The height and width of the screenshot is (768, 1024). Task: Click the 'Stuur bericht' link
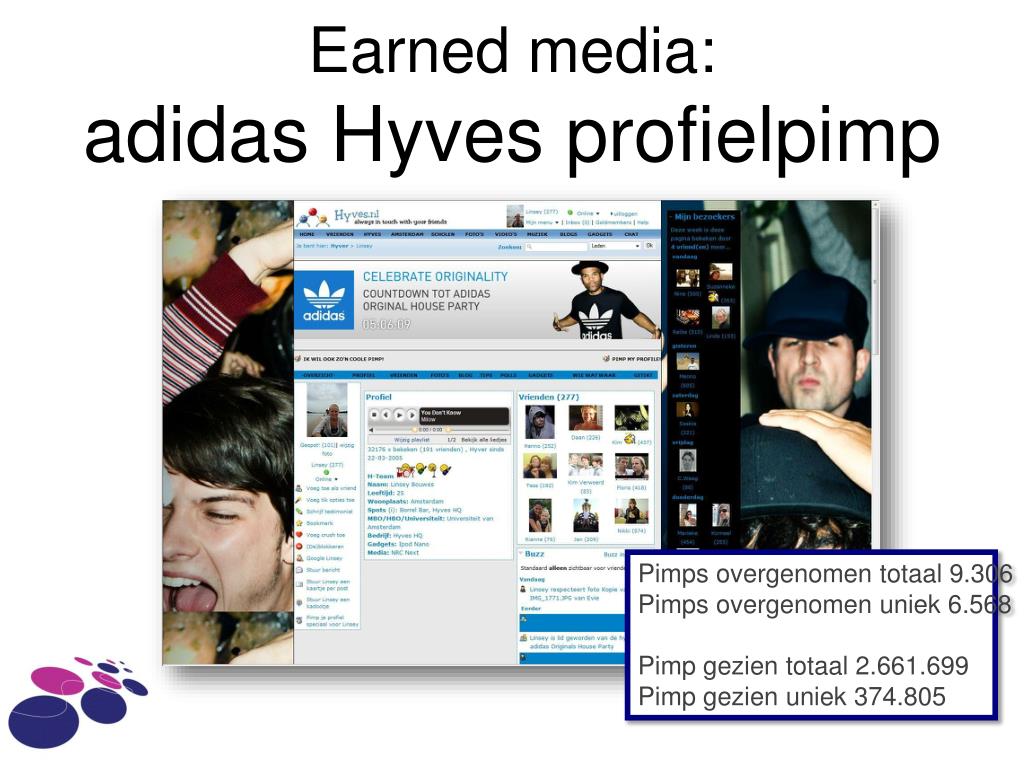pos(323,570)
